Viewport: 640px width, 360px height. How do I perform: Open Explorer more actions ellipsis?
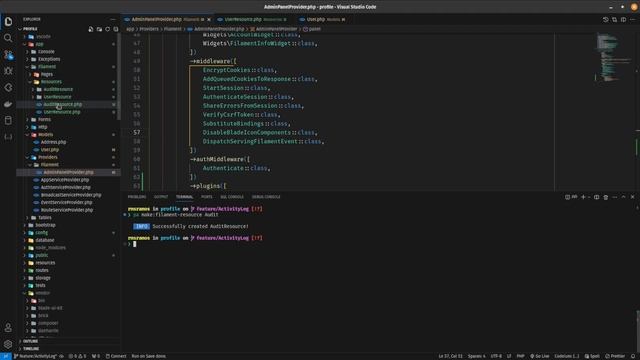pyautogui.click(x=113, y=19)
